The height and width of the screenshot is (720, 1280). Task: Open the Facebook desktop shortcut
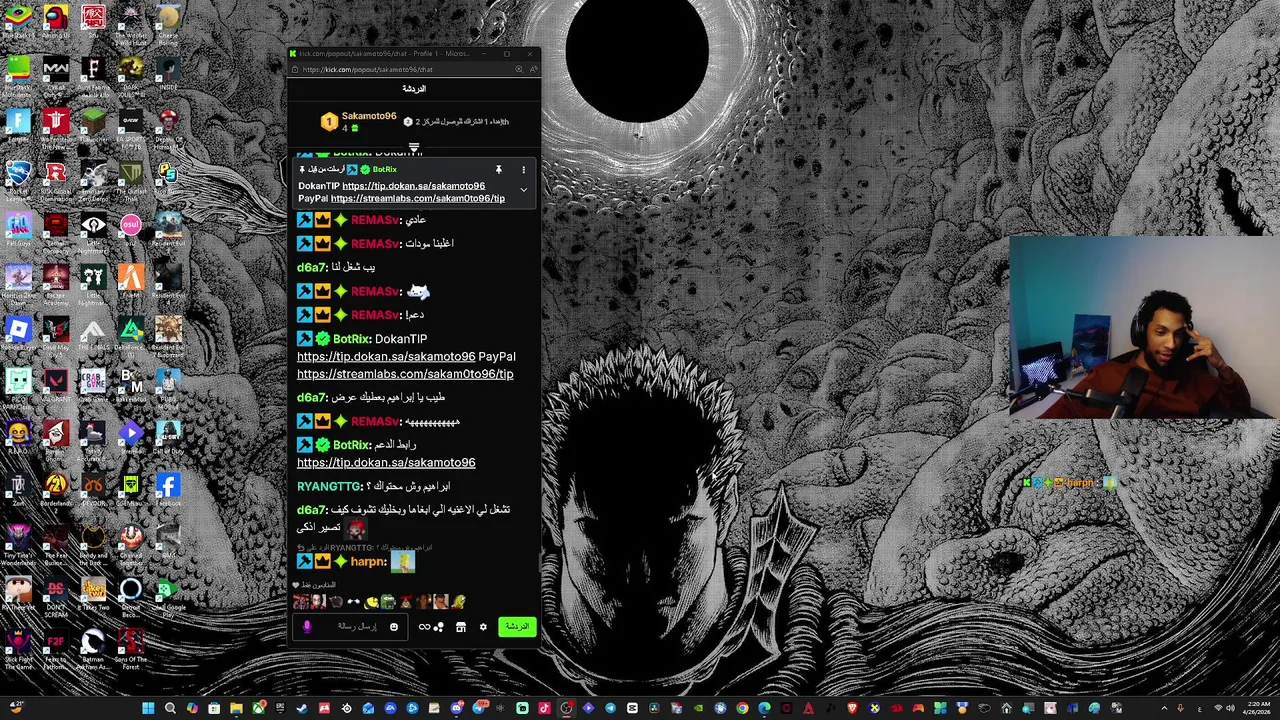[x=168, y=486]
